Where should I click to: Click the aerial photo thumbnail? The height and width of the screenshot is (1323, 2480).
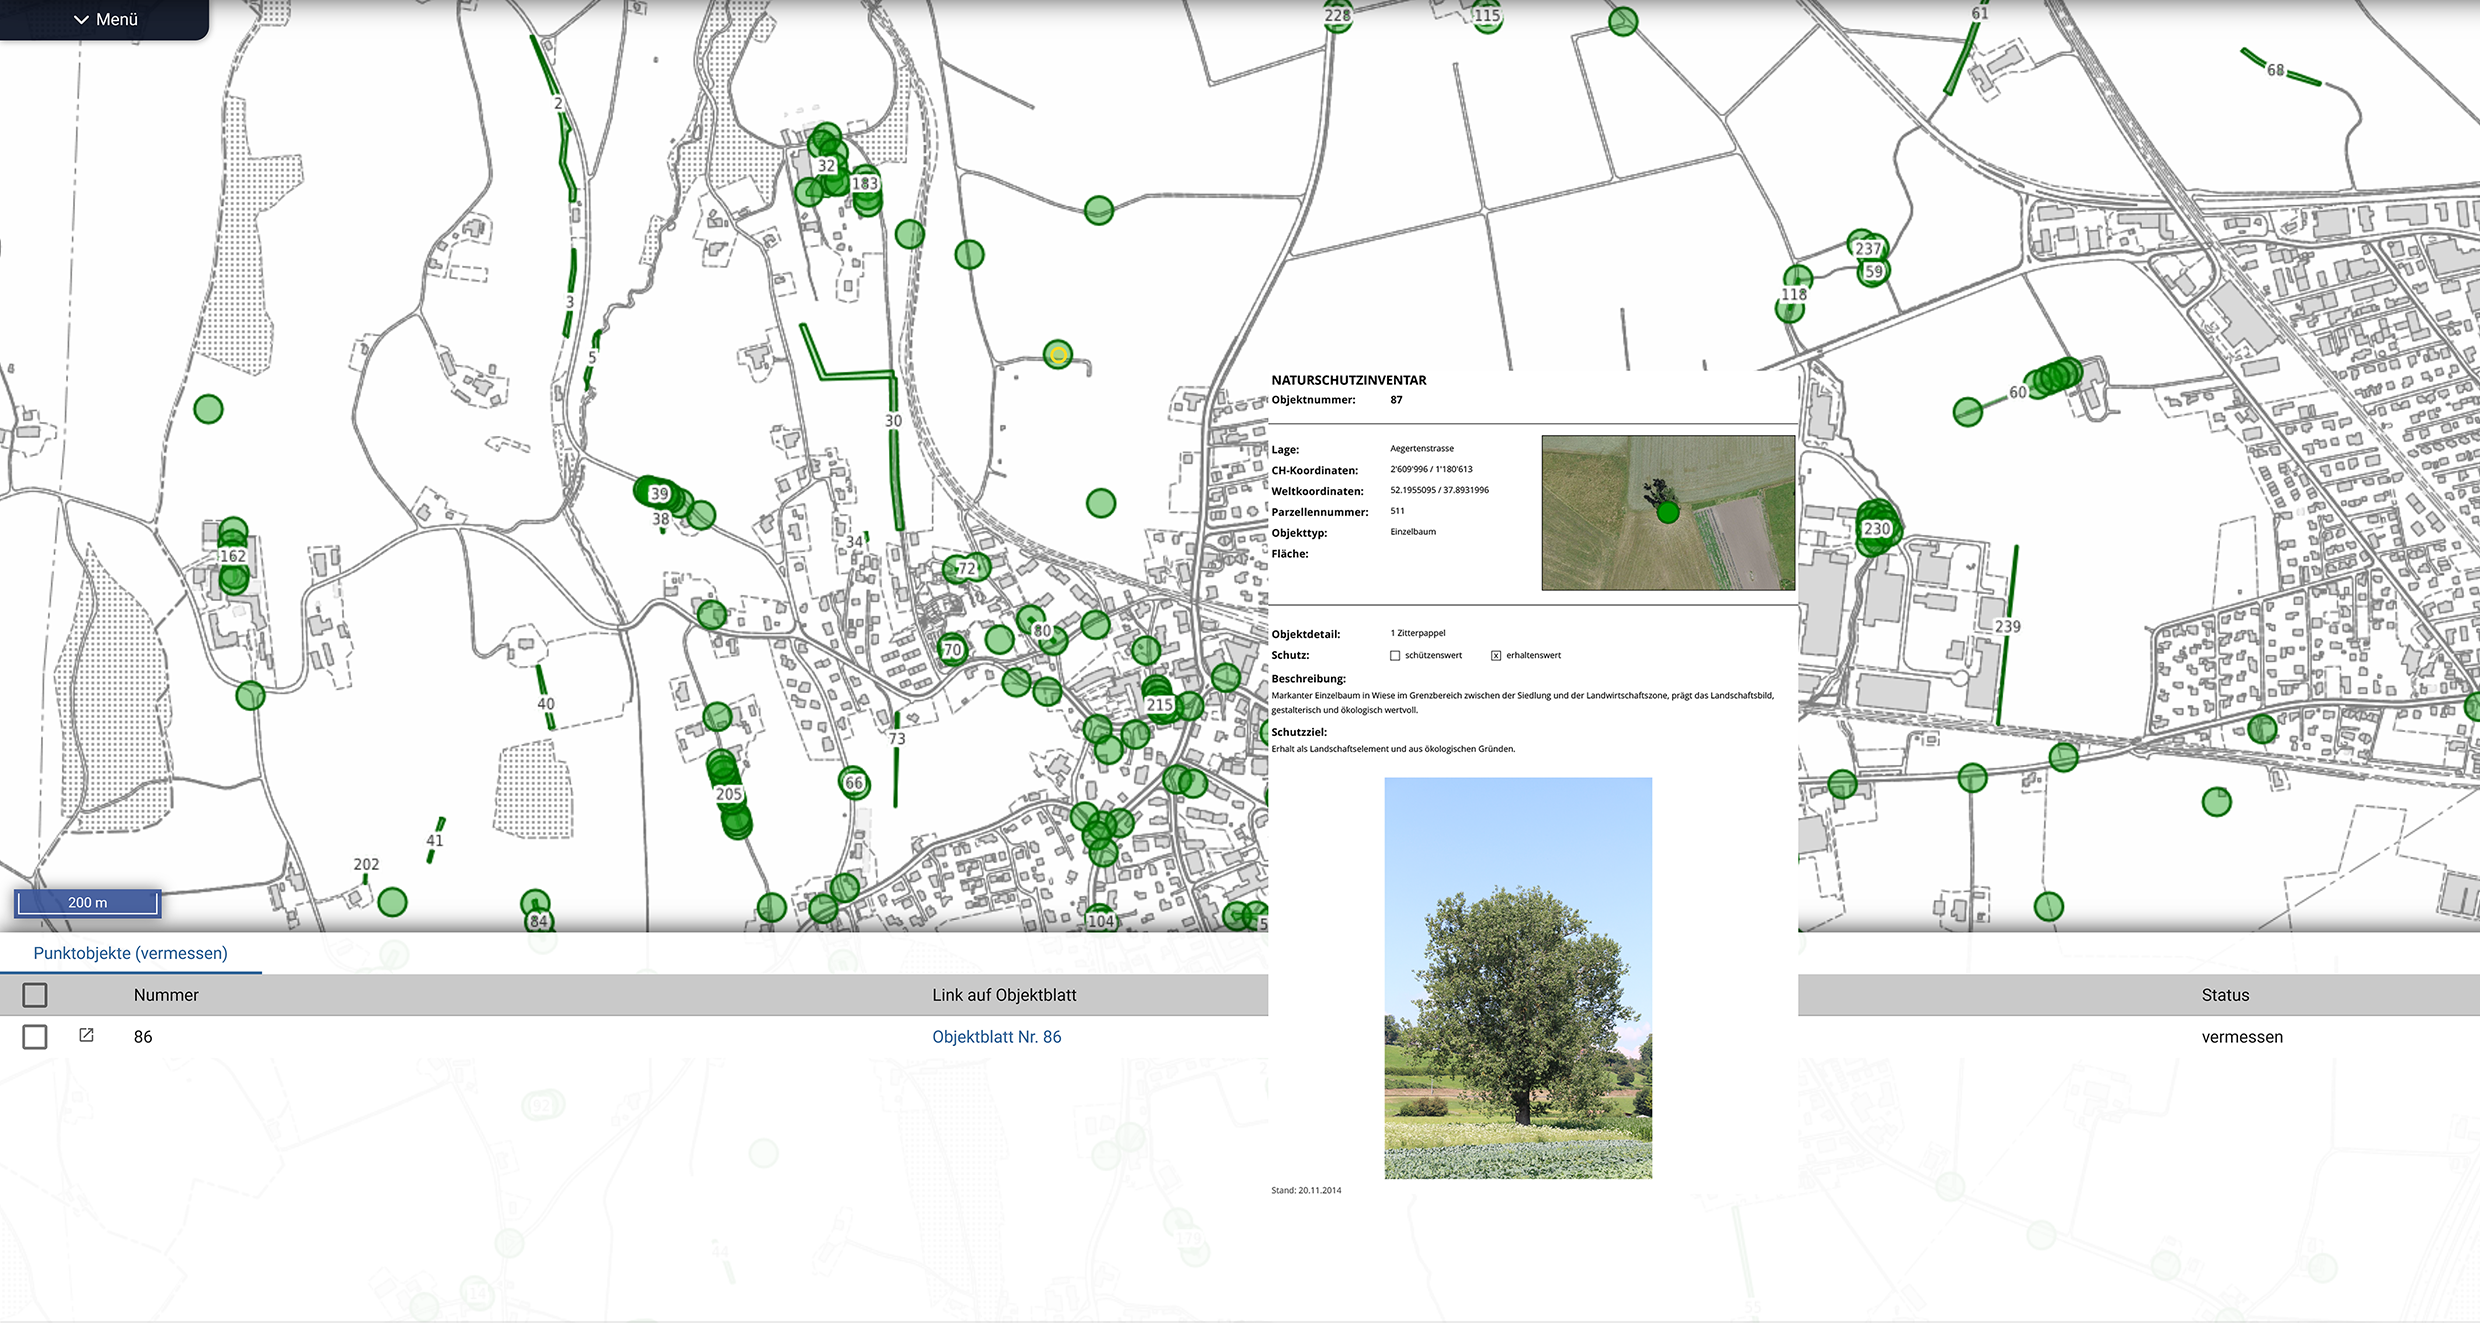click(x=1667, y=512)
